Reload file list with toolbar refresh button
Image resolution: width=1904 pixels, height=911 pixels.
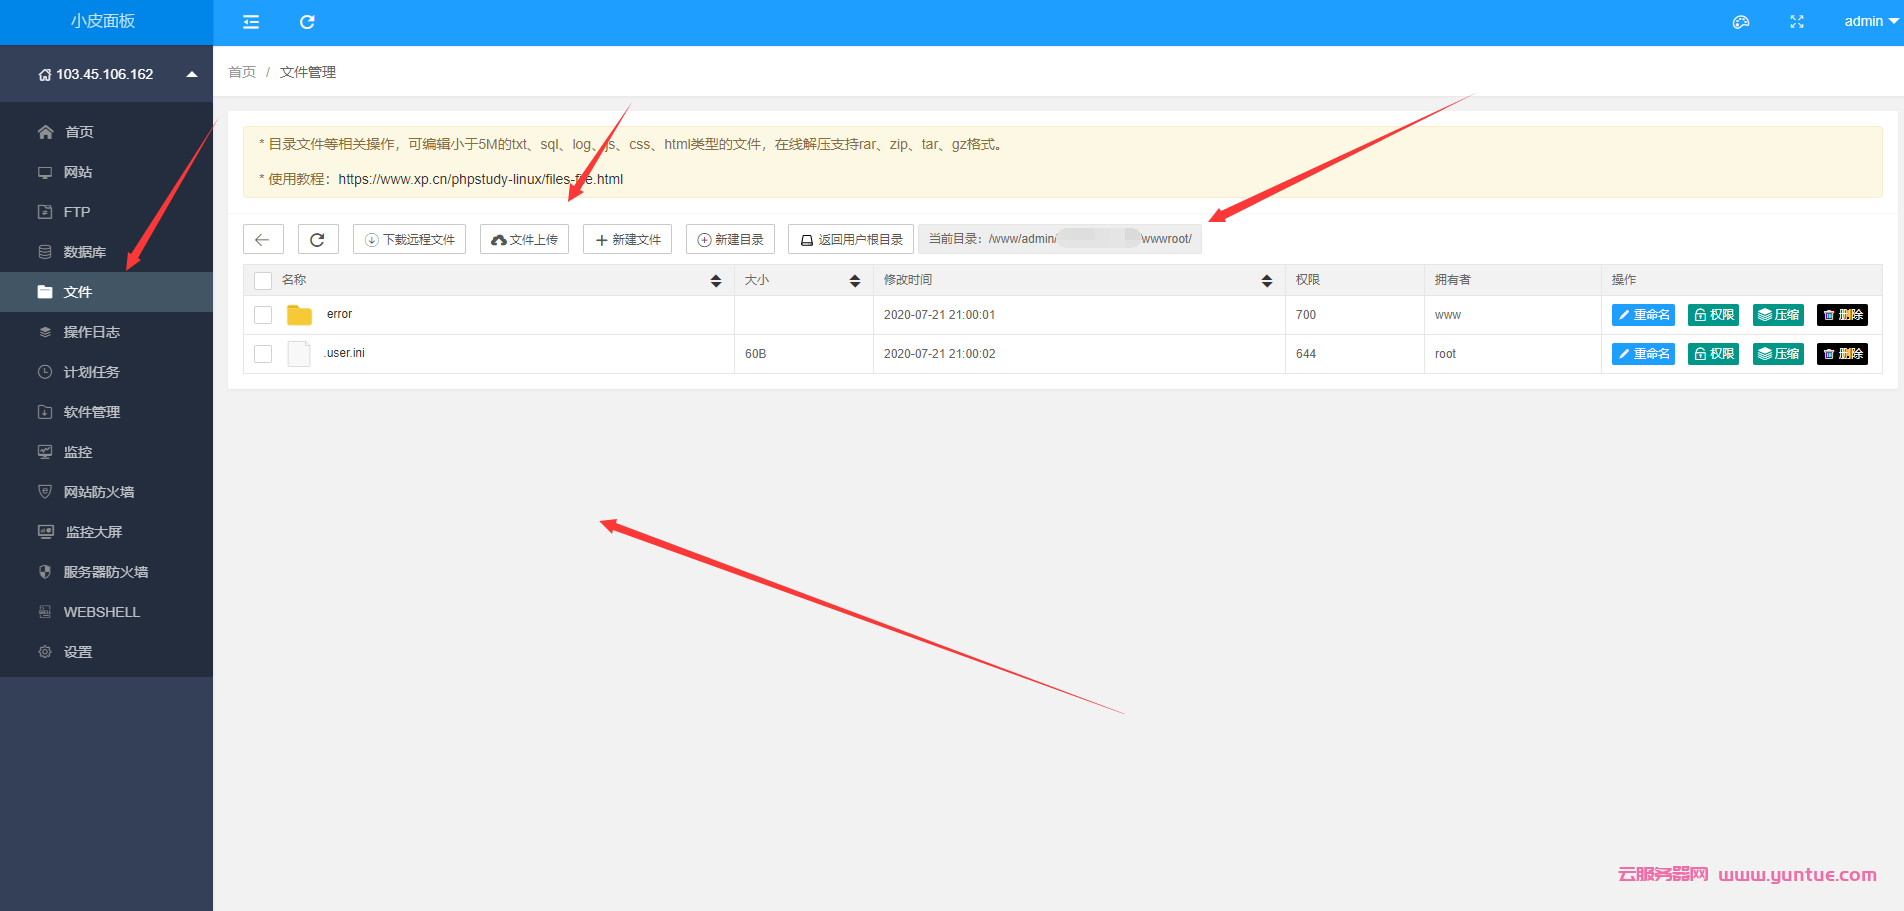318,240
